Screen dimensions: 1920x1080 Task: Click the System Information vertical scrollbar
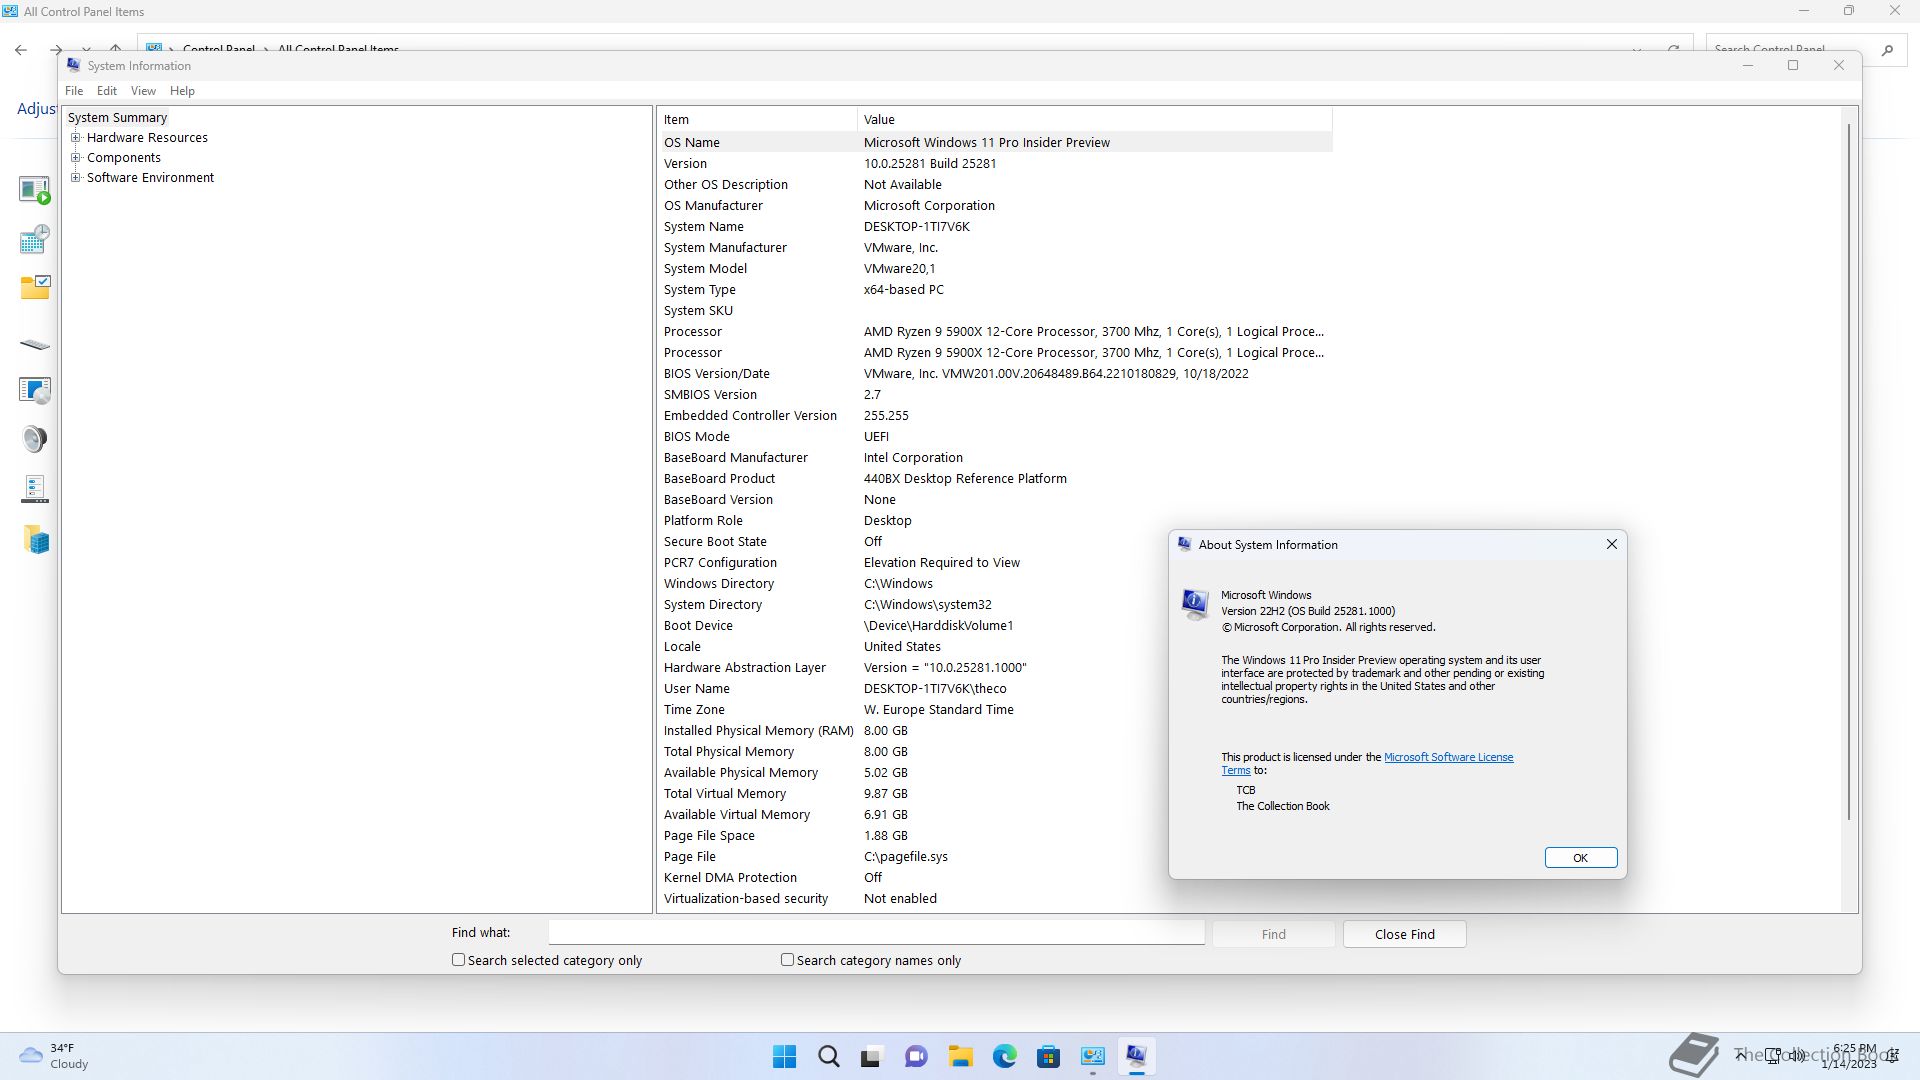(x=1849, y=470)
